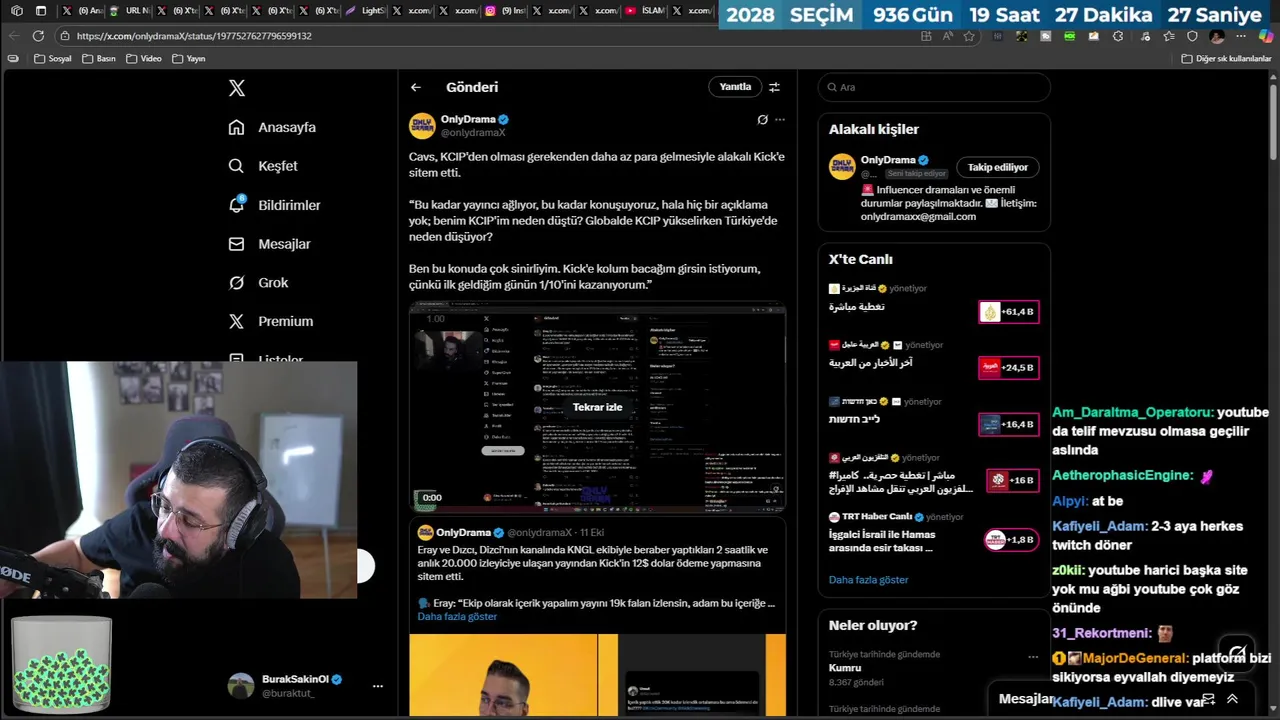Screen dimensions: 1280x720
Task: Open the browser extensions puzzle icon
Action: (1118, 36)
